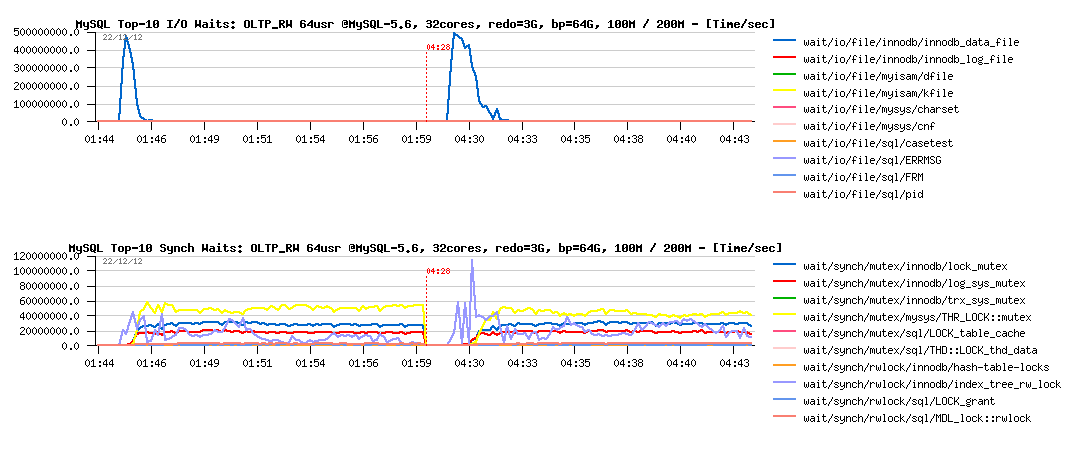
Task: Click the 04:28 marker in Synch Waits chart
Action: 438,271
